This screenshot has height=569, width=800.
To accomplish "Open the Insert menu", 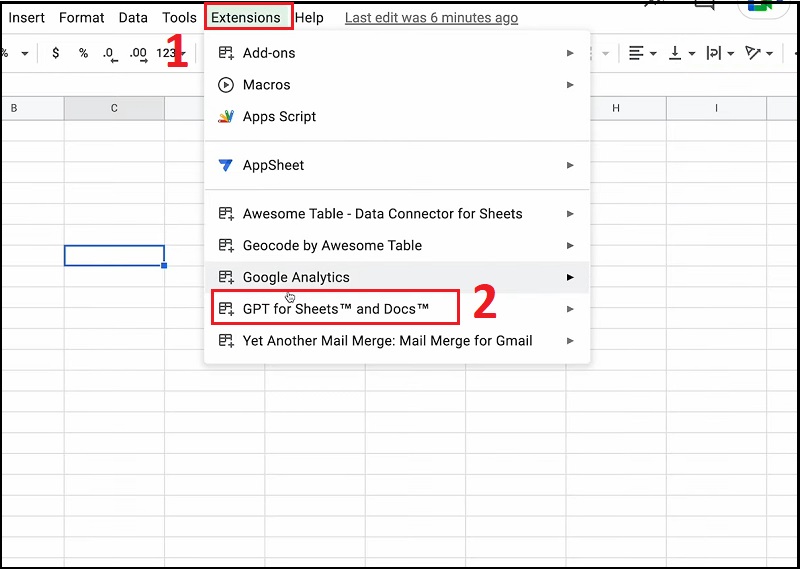I will pos(27,18).
